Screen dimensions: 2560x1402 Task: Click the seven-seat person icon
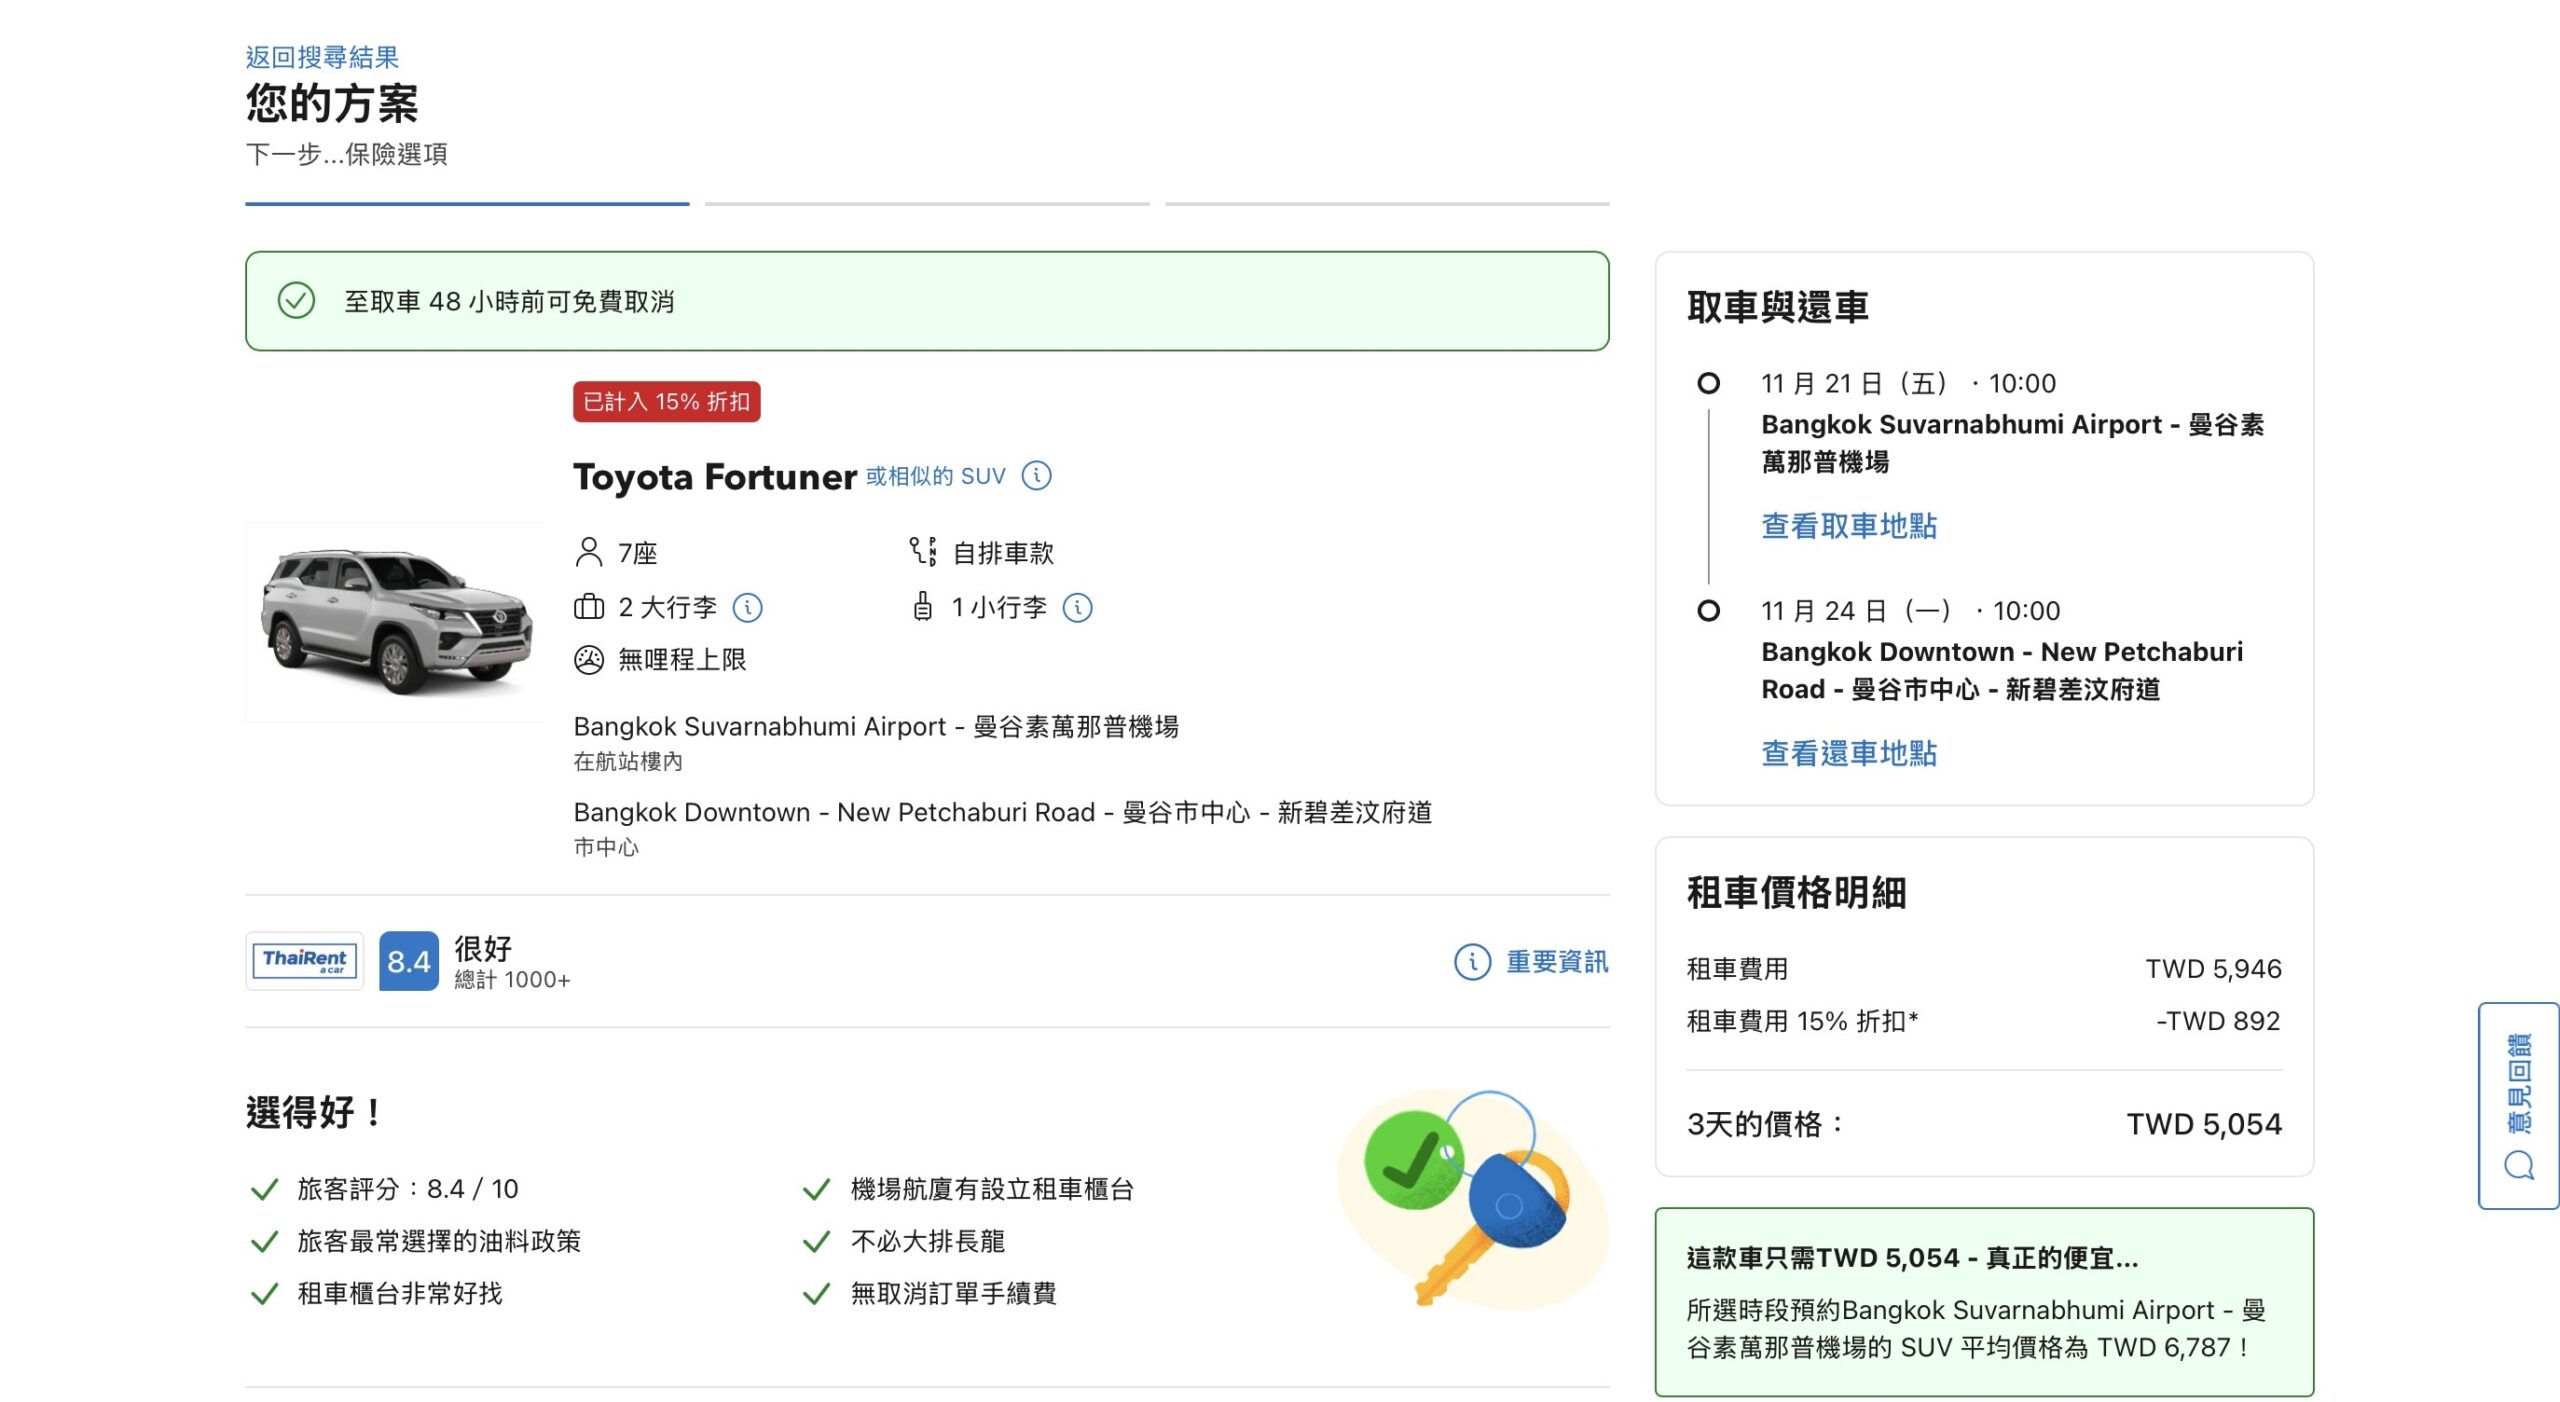pos(588,552)
